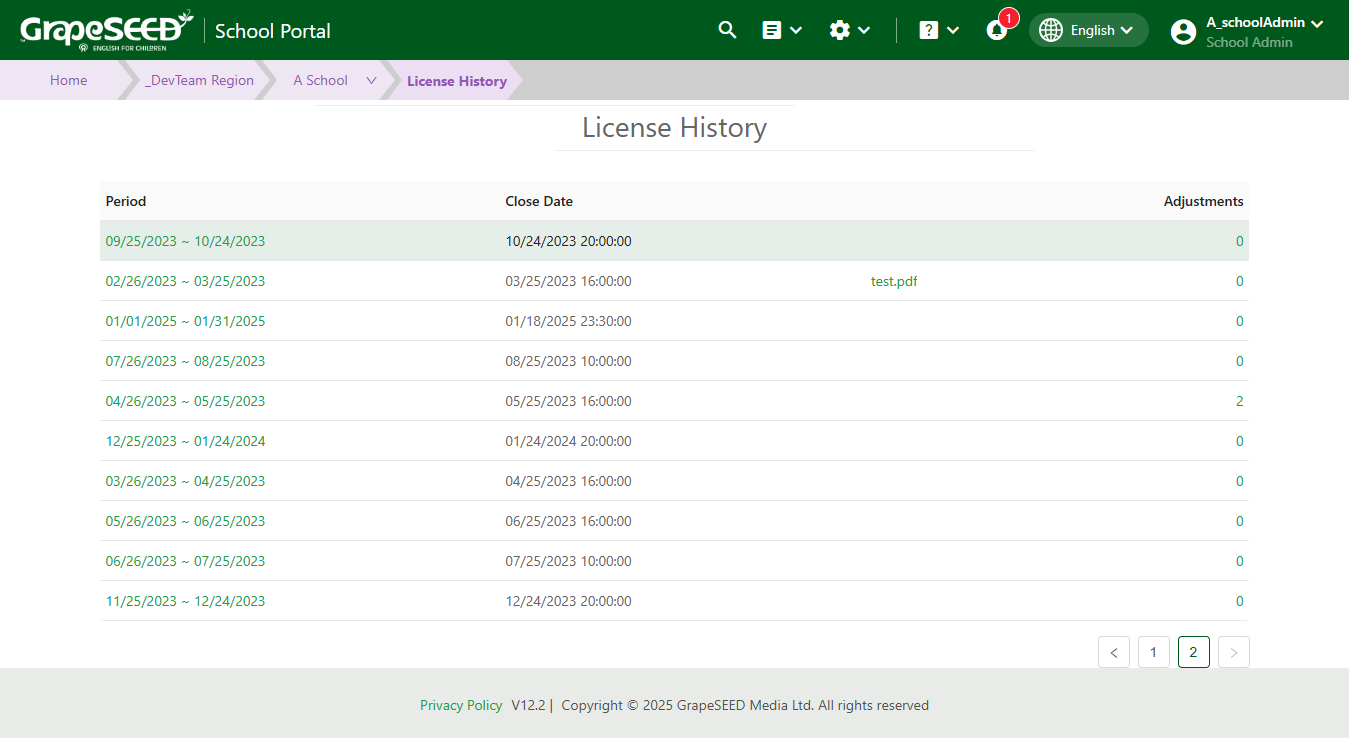Viewport: 1349px width, 738px height.
Task: Open period 09/25/2023 ~ 10/24/2023
Action: pyautogui.click(x=186, y=241)
